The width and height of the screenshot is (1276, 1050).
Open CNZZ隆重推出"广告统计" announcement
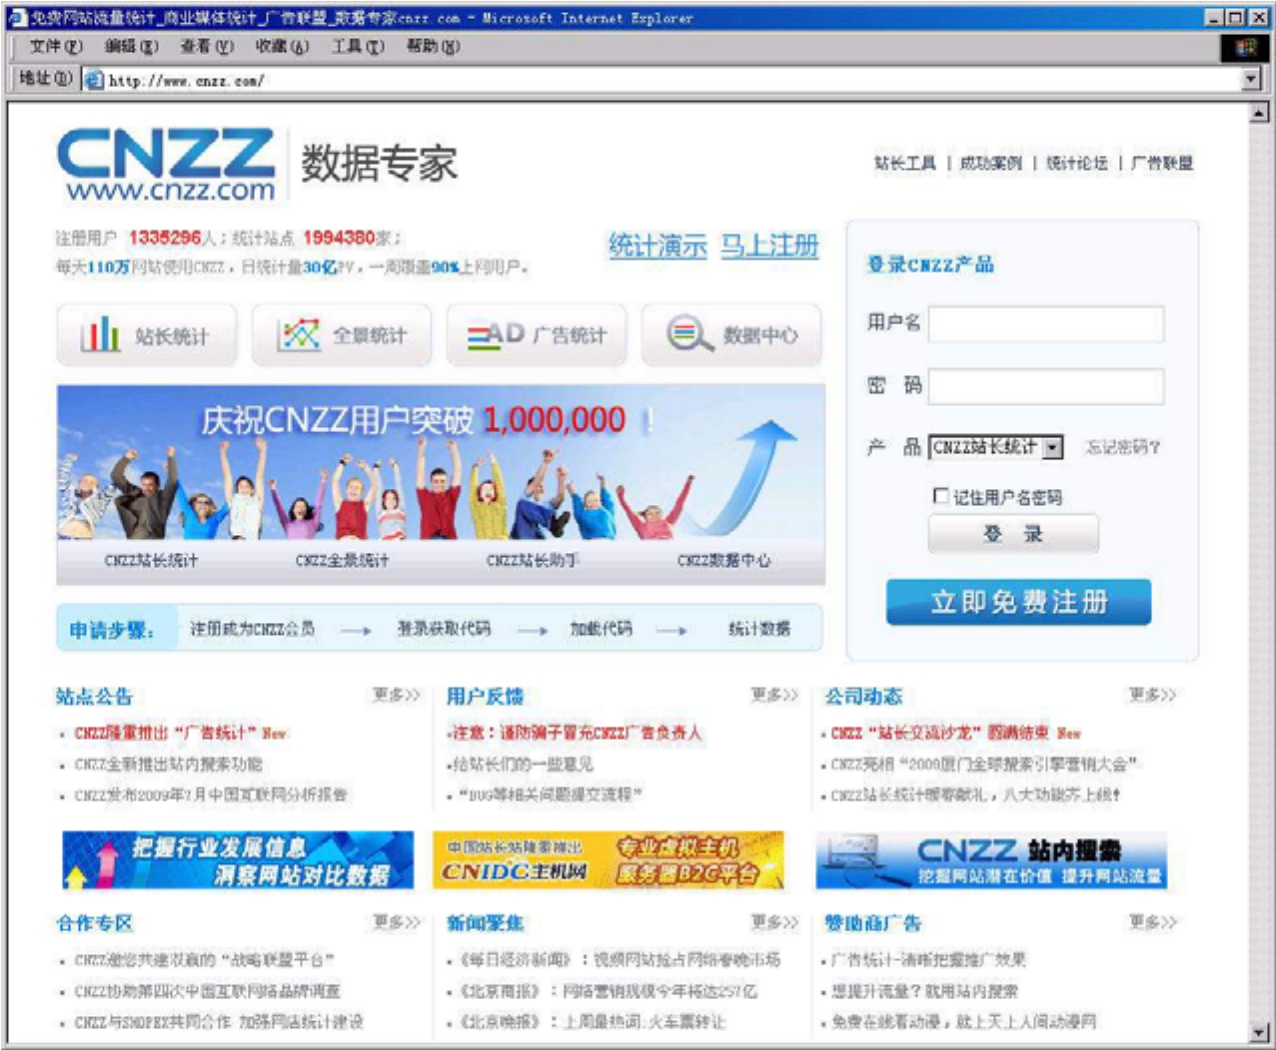click(x=166, y=733)
